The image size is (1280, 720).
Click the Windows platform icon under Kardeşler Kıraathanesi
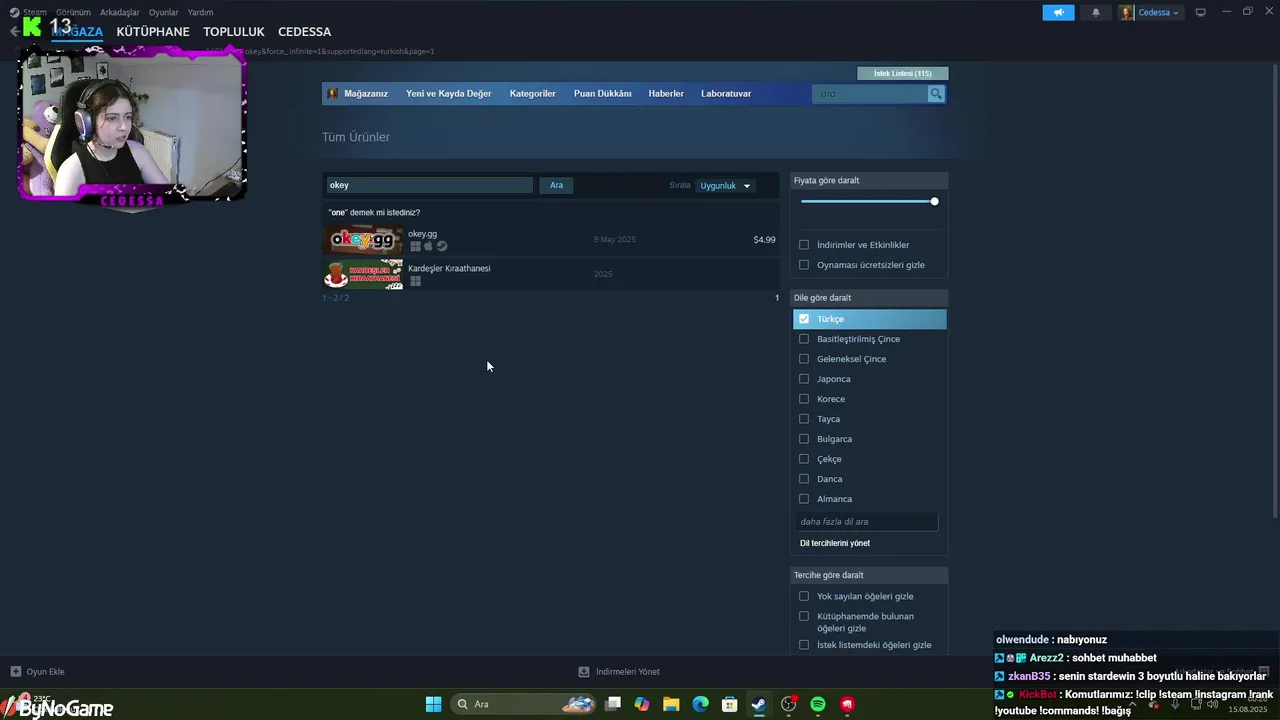(x=415, y=281)
